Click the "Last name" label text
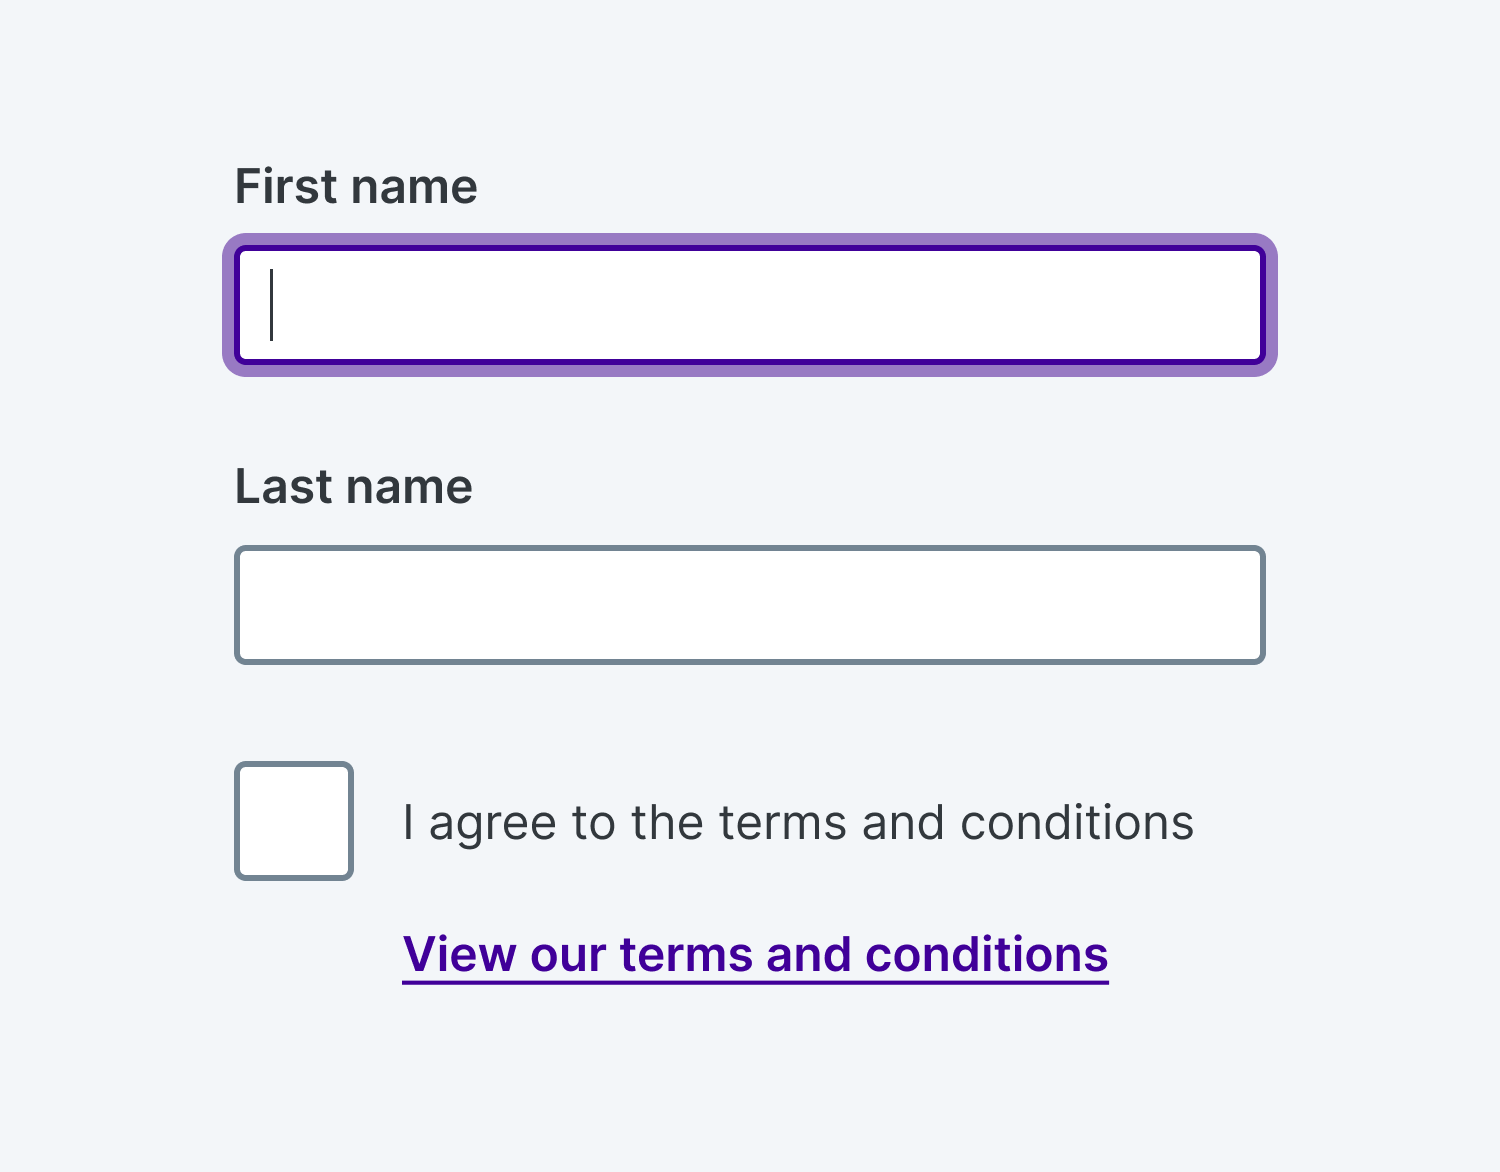The height and width of the screenshot is (1172, 1500). 353,487
